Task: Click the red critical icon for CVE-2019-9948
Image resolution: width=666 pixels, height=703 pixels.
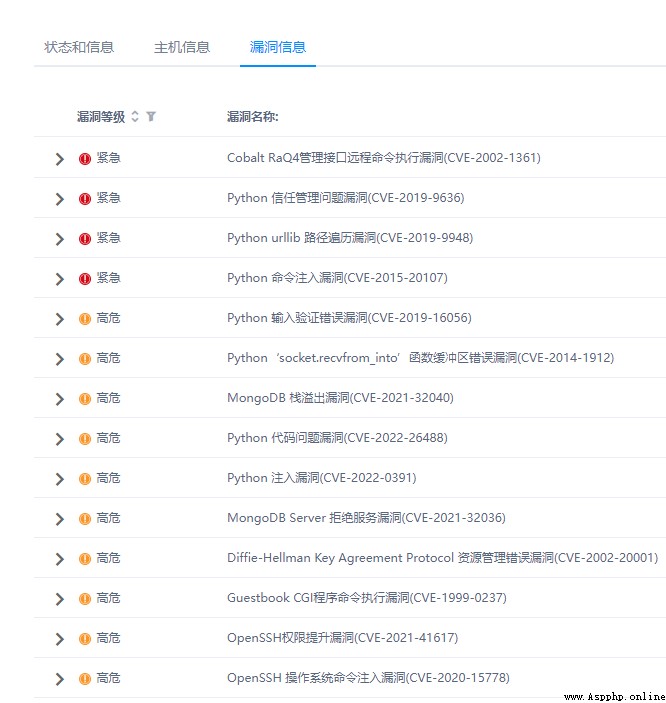Action: (85, 239)
